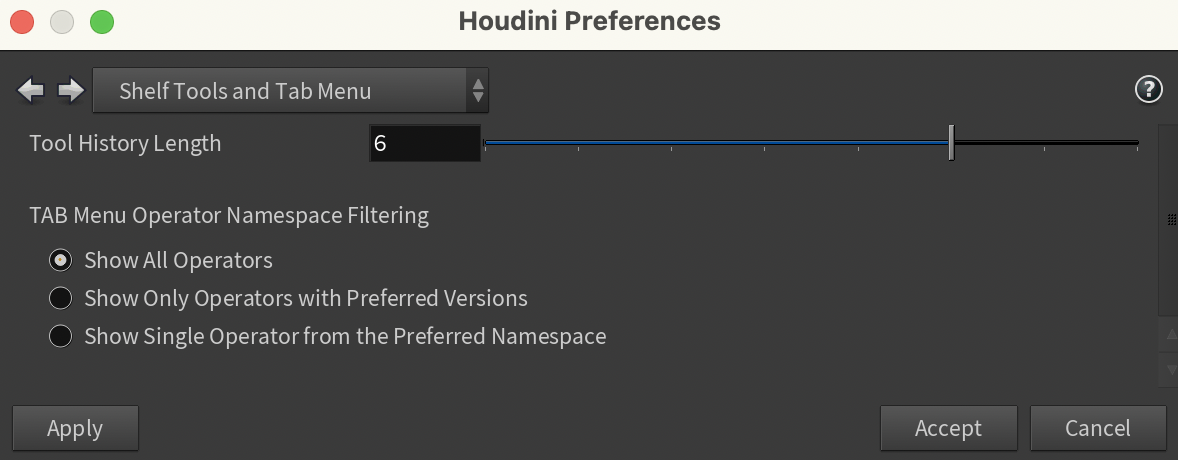Choose Show Single Operator from Preferred Namespace
This screenshot has height=460, width=1178.
point(61,336)
